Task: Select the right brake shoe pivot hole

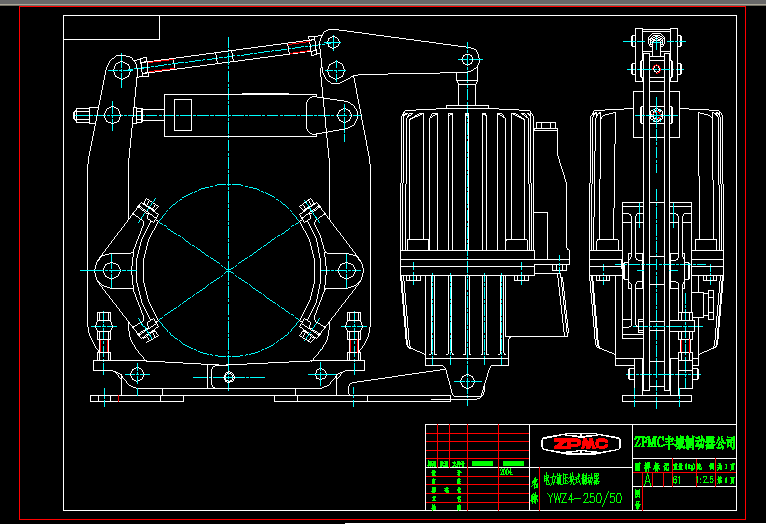Action: [348, 269]
